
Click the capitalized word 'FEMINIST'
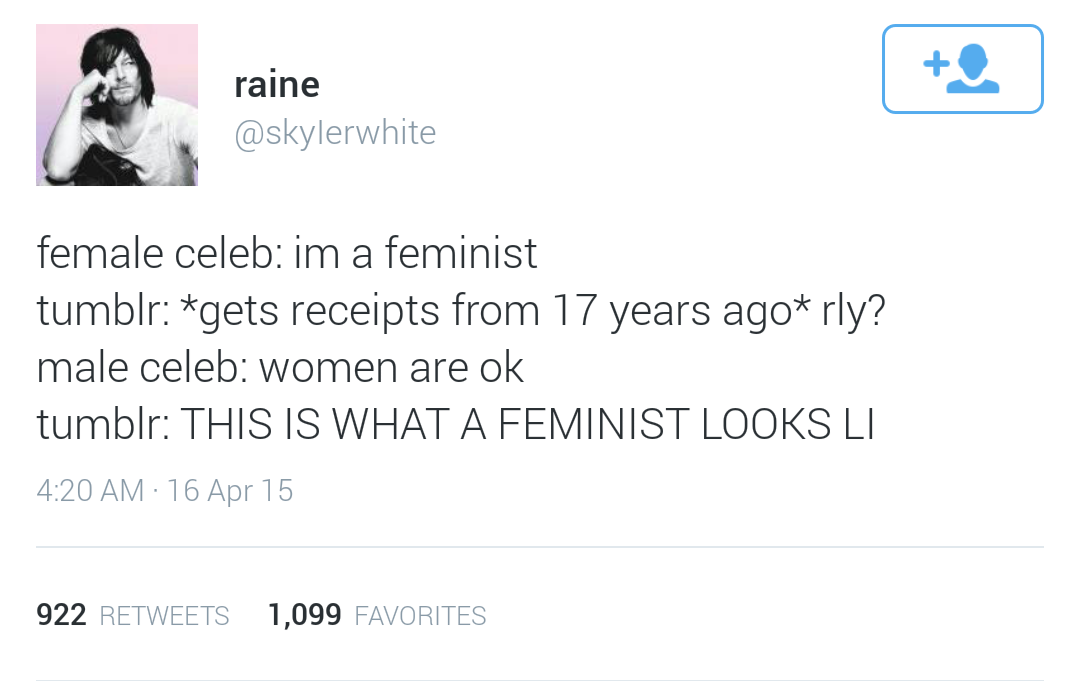(x=593, y=424)
